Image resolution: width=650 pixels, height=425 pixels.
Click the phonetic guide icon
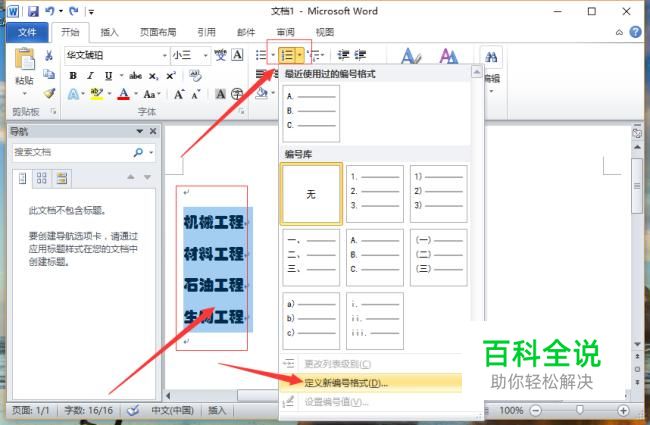[220, 55]
